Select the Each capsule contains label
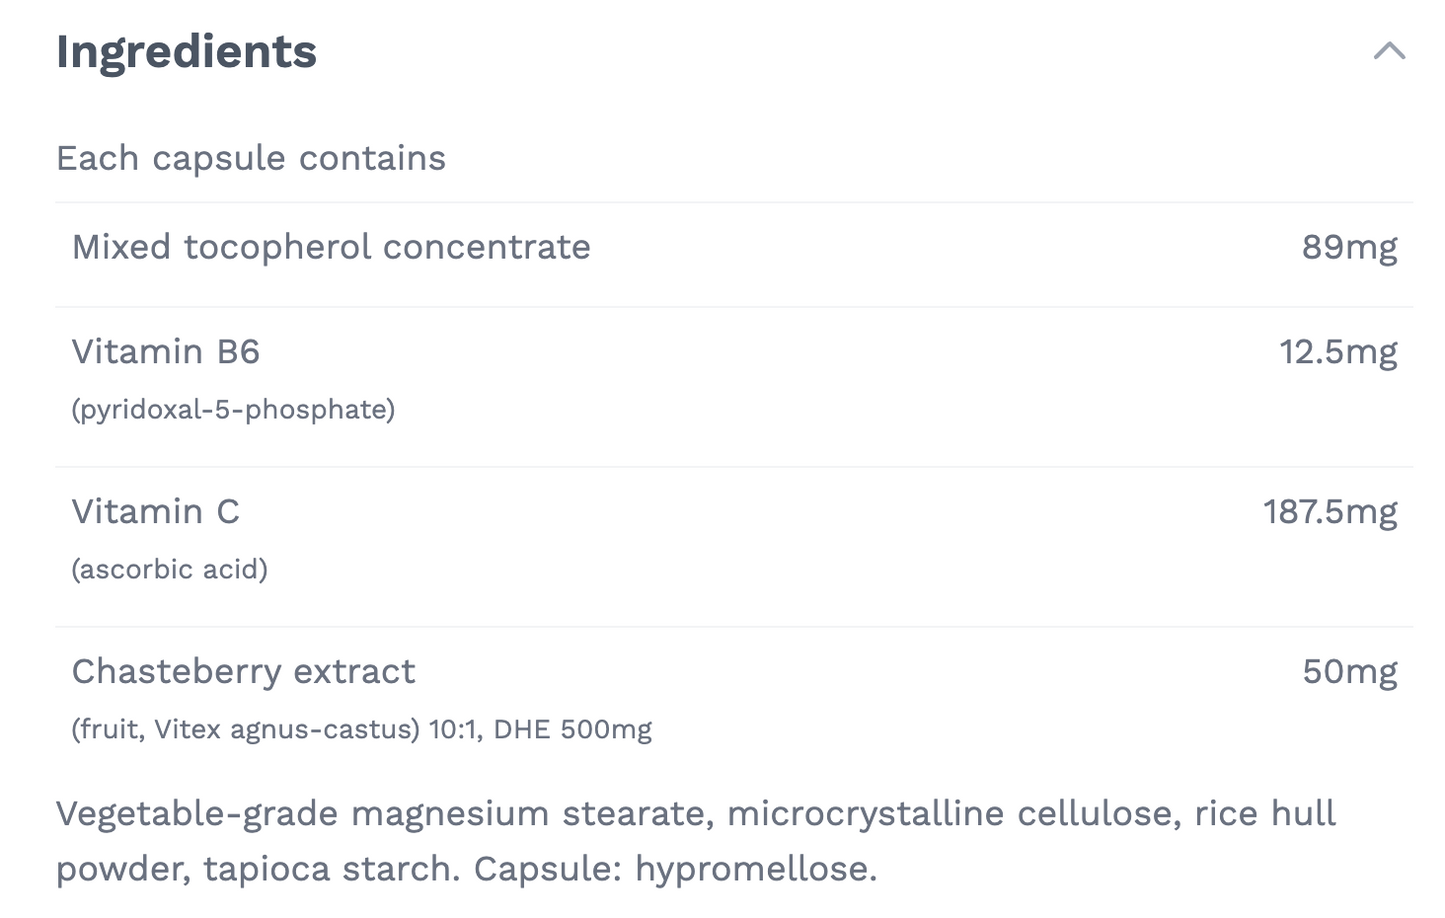 tap(251, 158)
